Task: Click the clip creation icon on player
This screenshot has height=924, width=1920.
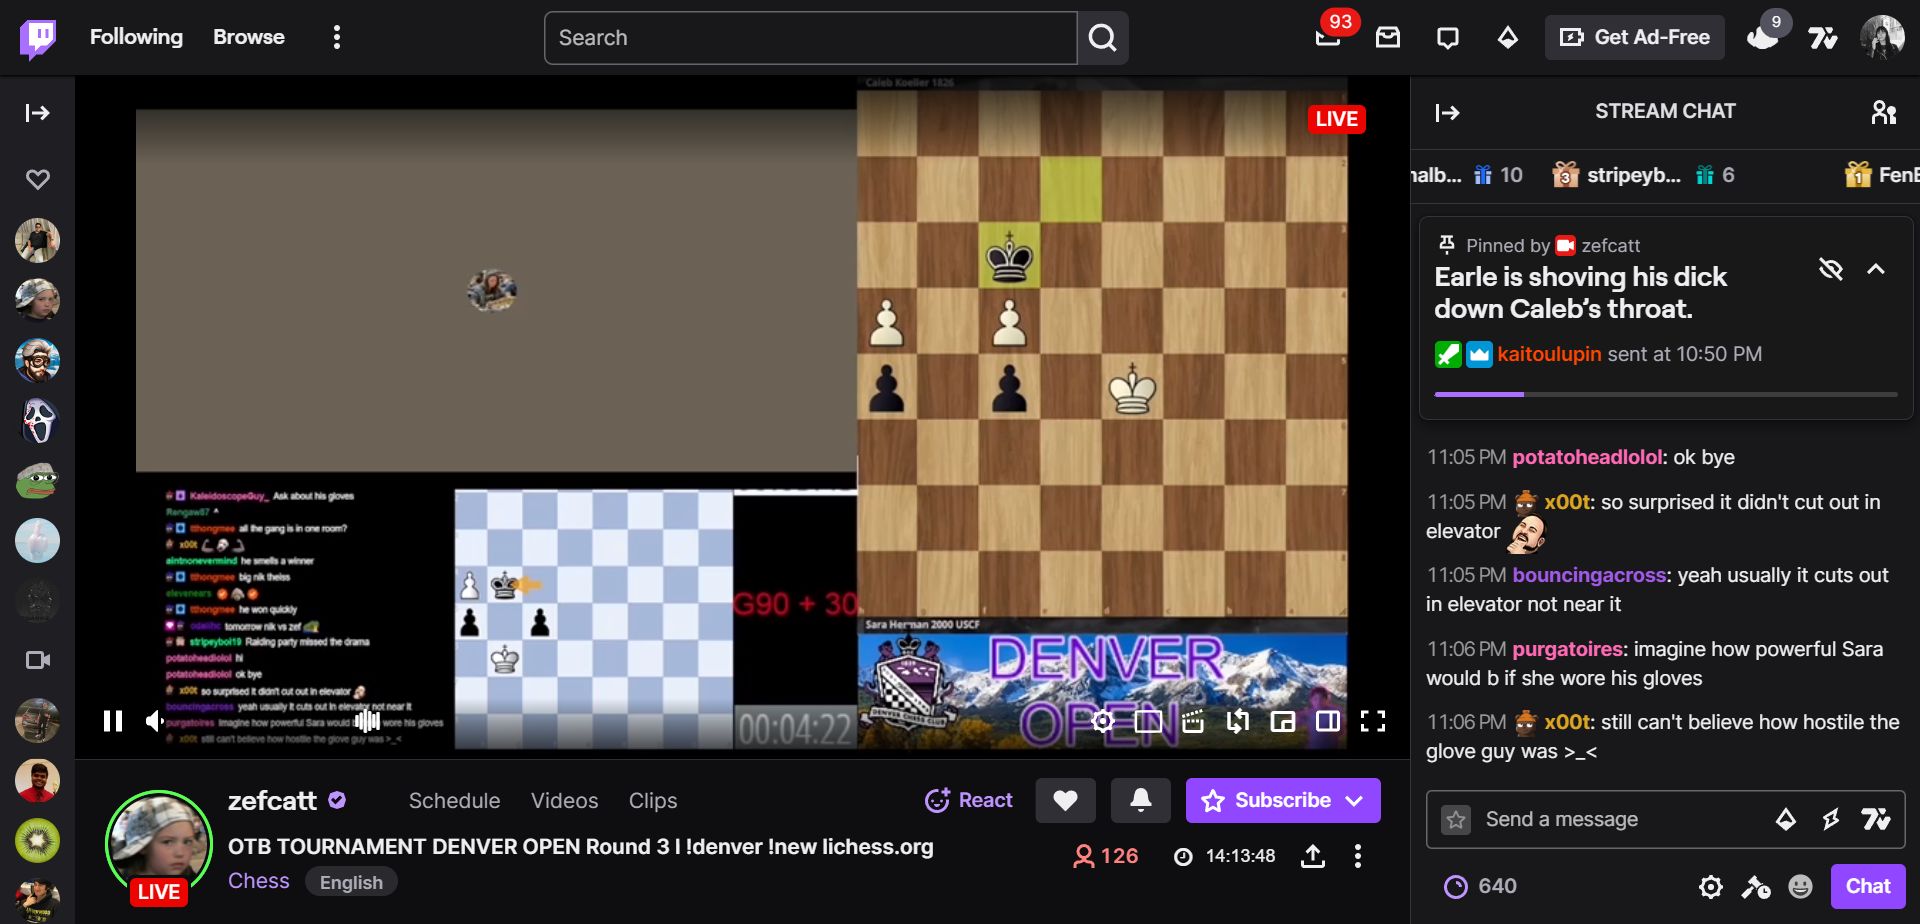Action: (1192, 721)
